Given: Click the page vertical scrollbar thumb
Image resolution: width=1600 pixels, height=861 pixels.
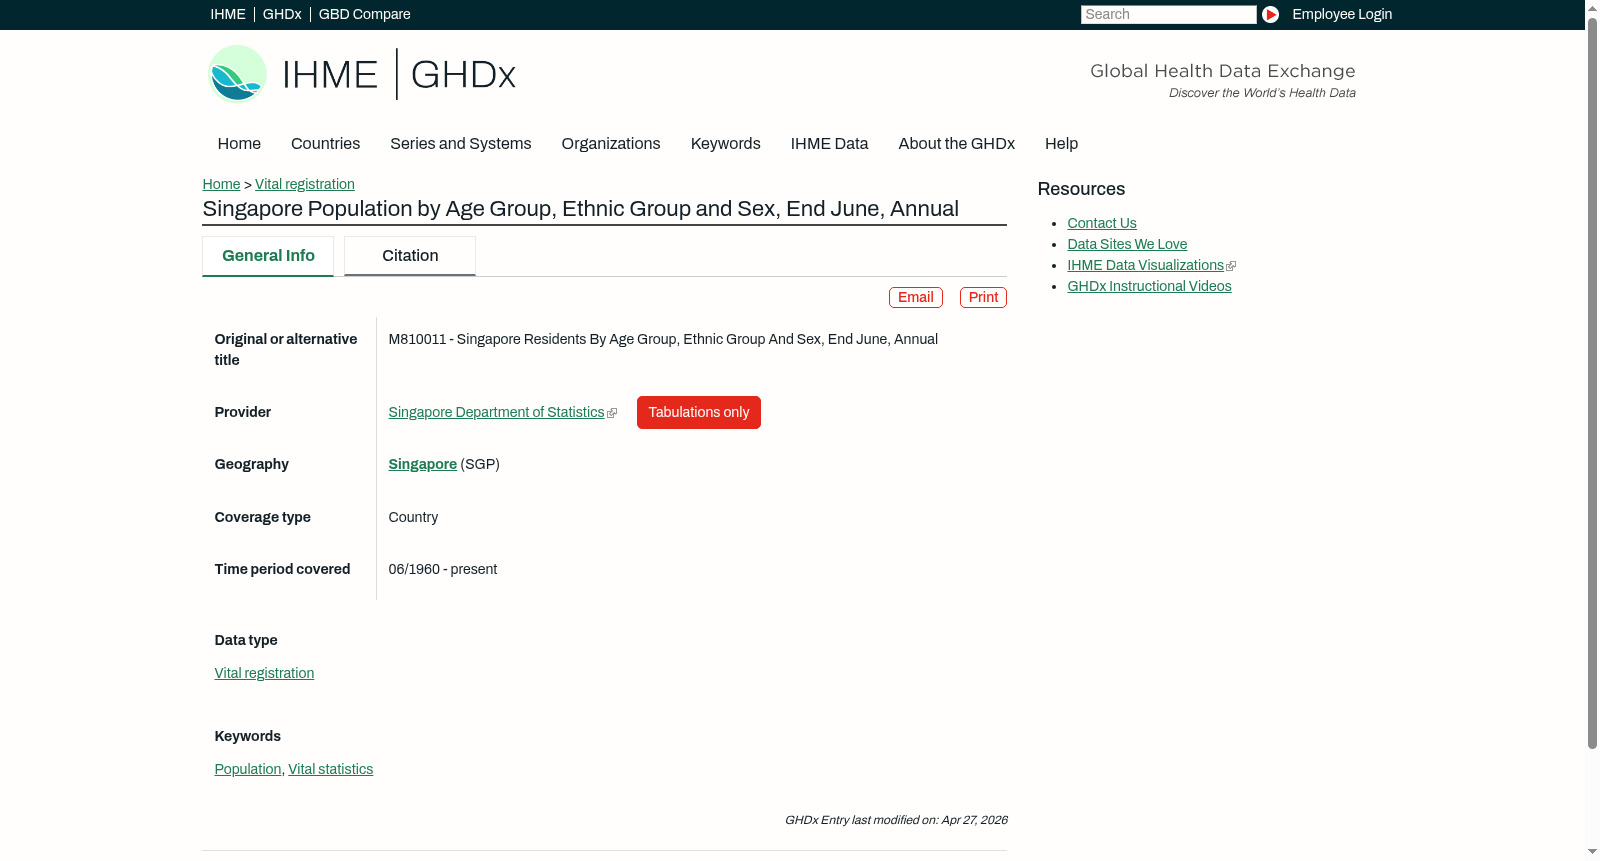Looking at the screenshot, I should pyautogui.click(x=1592, y=383).
